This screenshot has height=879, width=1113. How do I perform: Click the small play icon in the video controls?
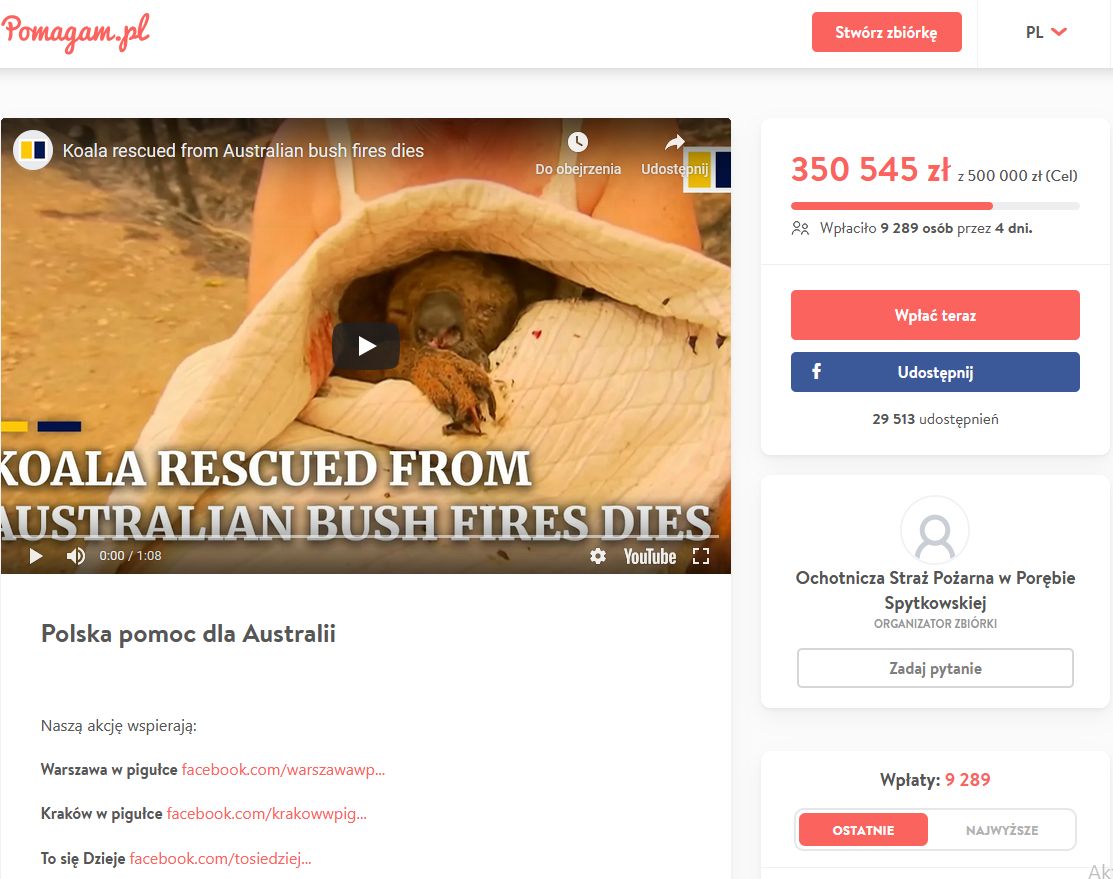tap(35, 555)
